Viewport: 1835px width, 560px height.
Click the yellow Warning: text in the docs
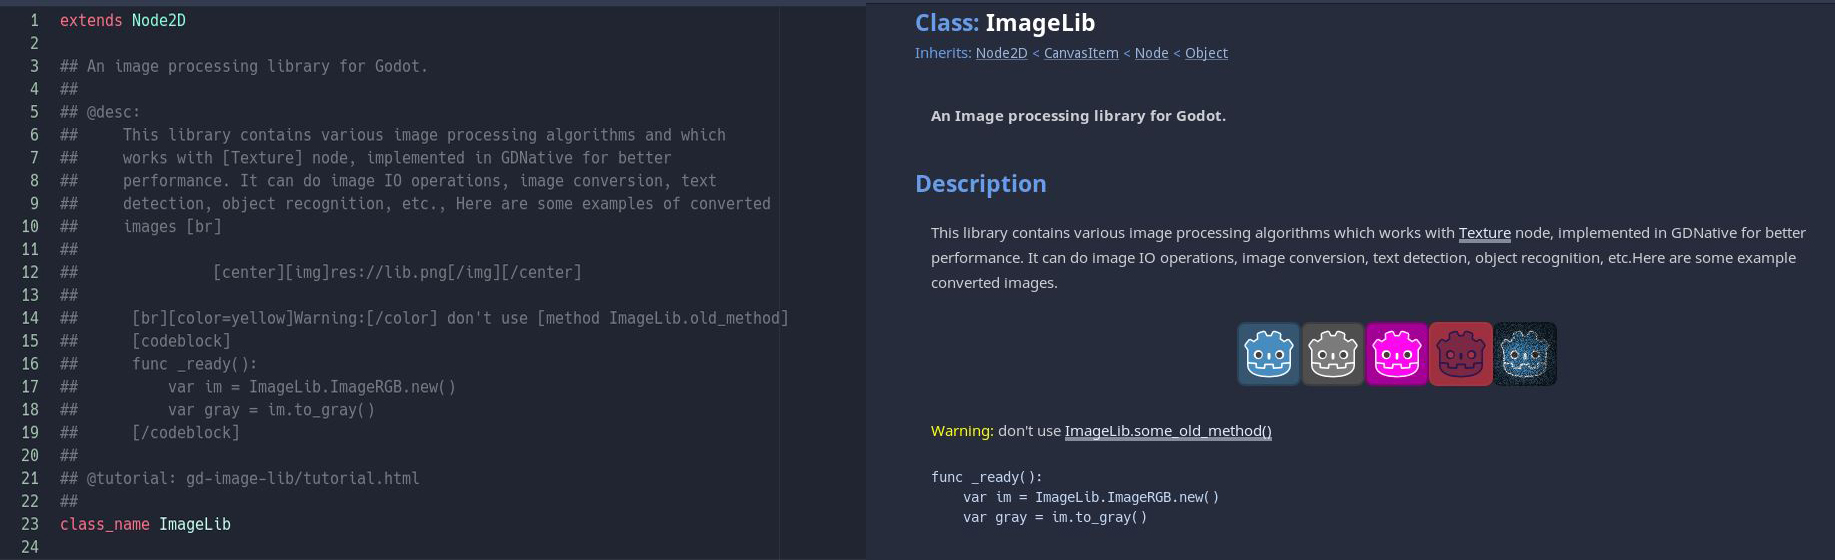coord(962,431)
